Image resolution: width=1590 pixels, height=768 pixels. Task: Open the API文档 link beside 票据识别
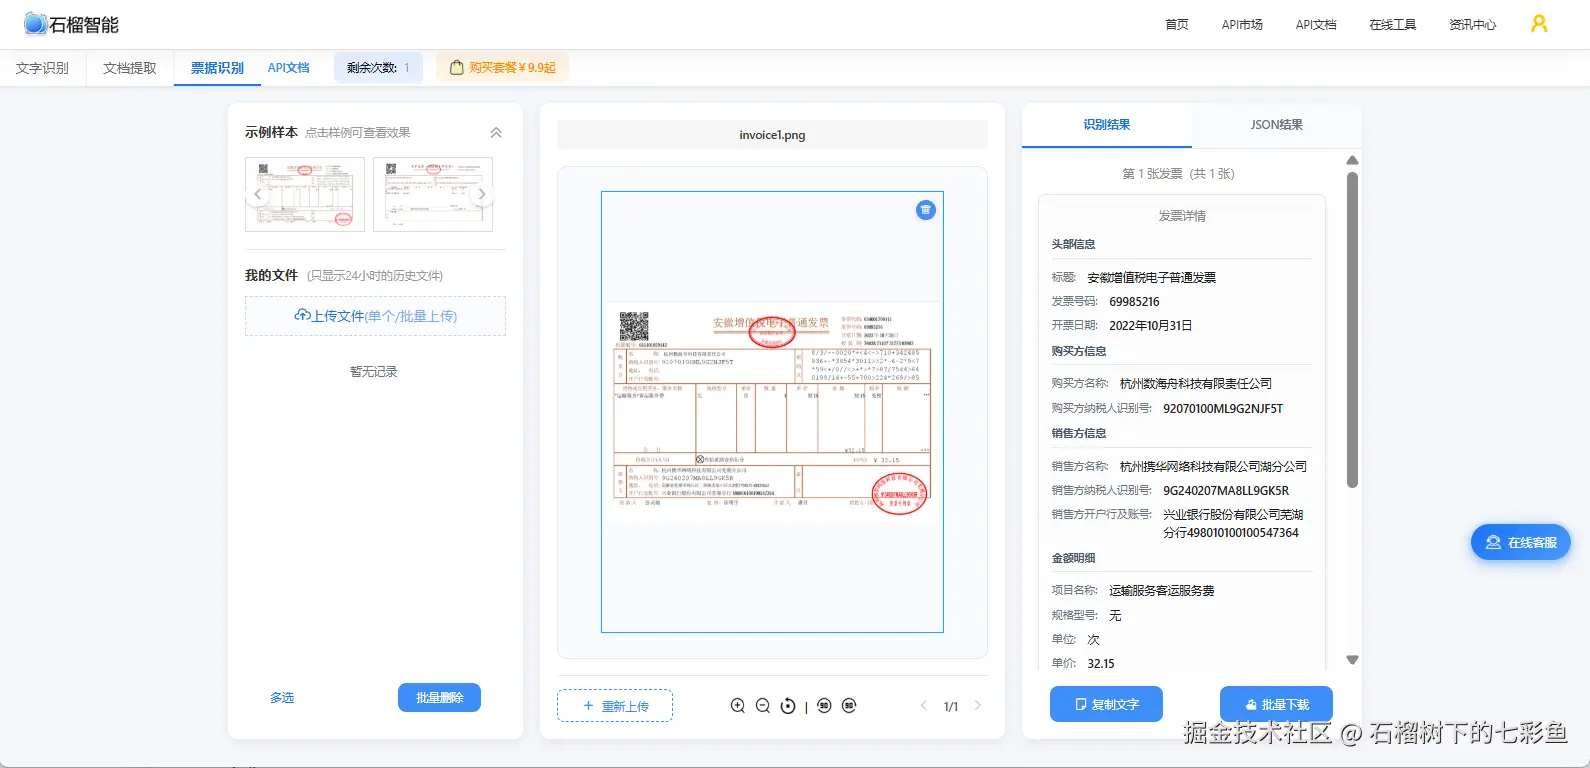click(289, 68)
